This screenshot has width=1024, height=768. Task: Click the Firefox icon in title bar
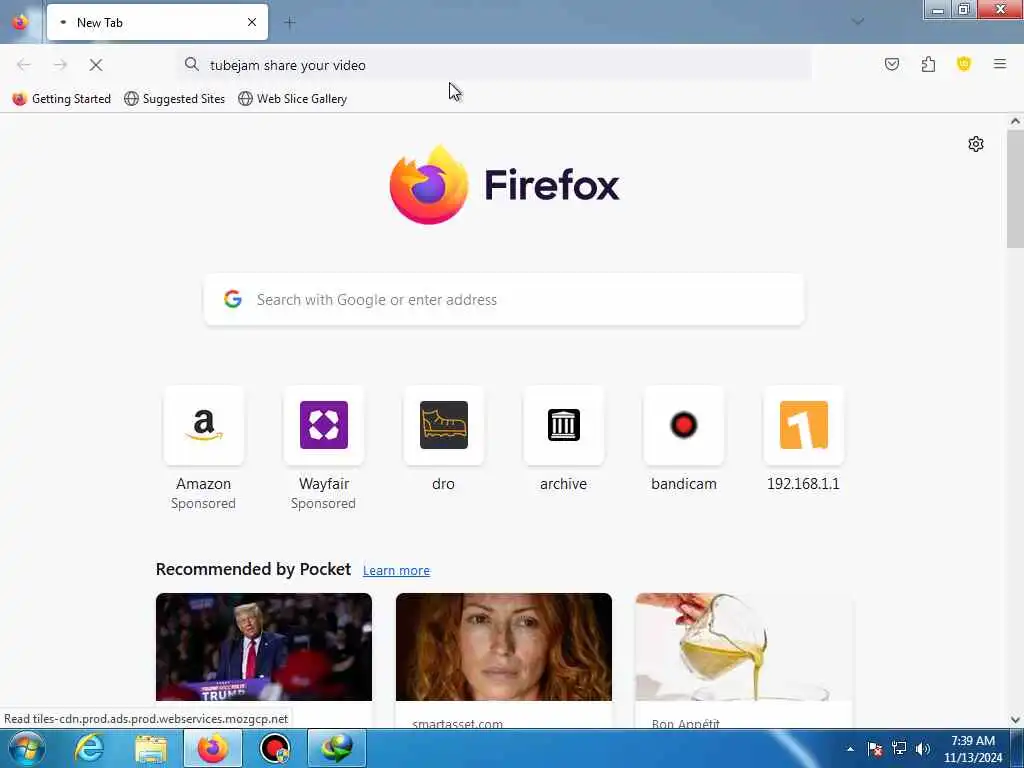click(x=20, y=22)
